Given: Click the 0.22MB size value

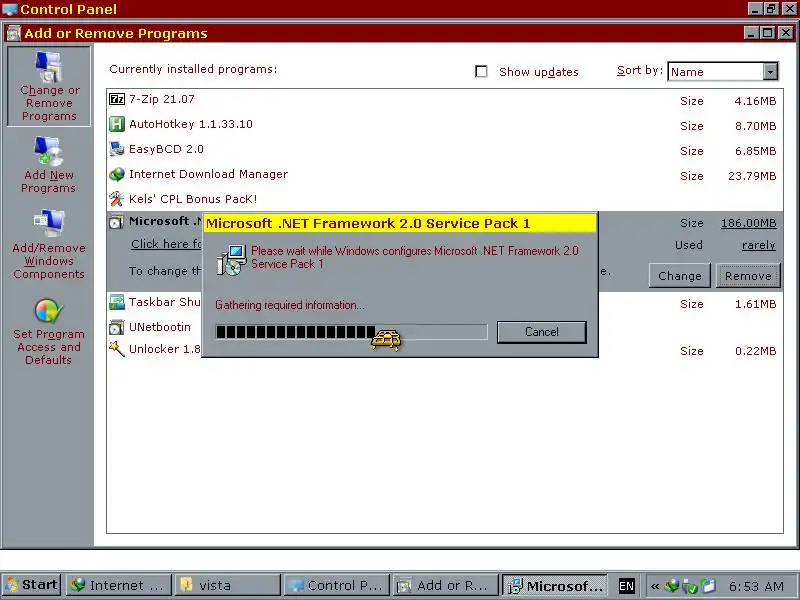Looking at the screenshot, I should [x=756, y=351].
